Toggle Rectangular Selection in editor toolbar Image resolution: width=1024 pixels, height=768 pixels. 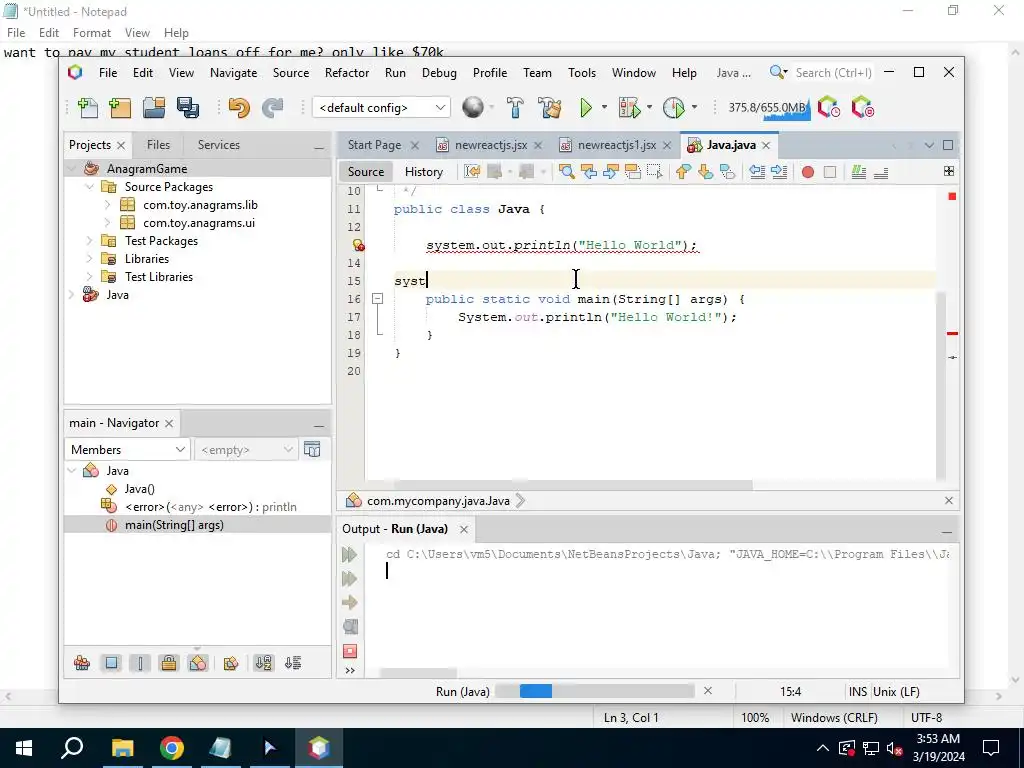(x=654, y=172)
